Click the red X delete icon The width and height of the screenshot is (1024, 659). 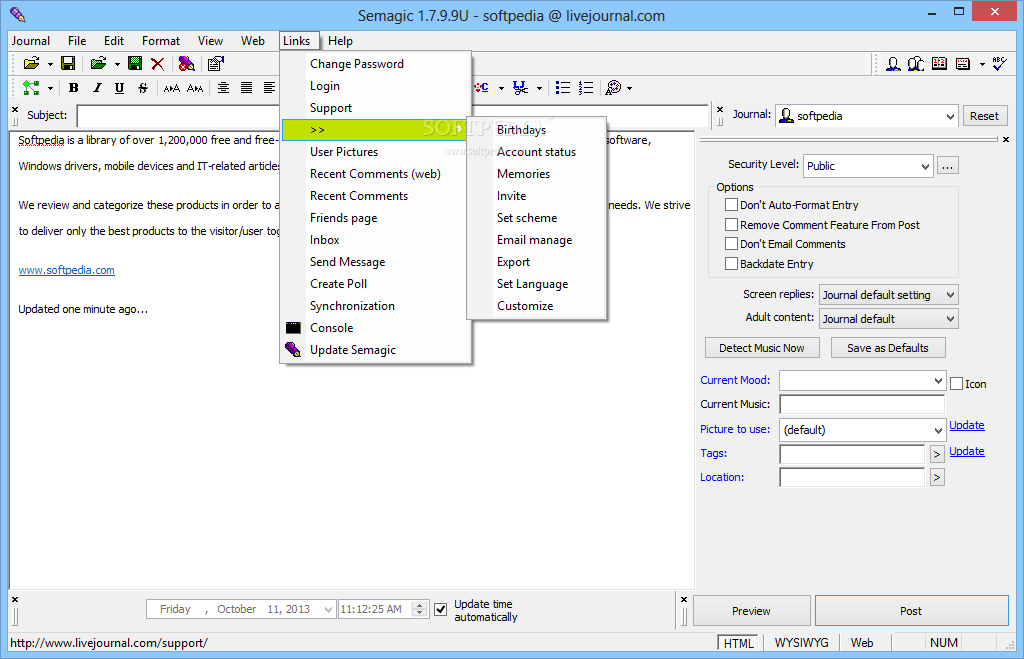[x=157, y=63]
